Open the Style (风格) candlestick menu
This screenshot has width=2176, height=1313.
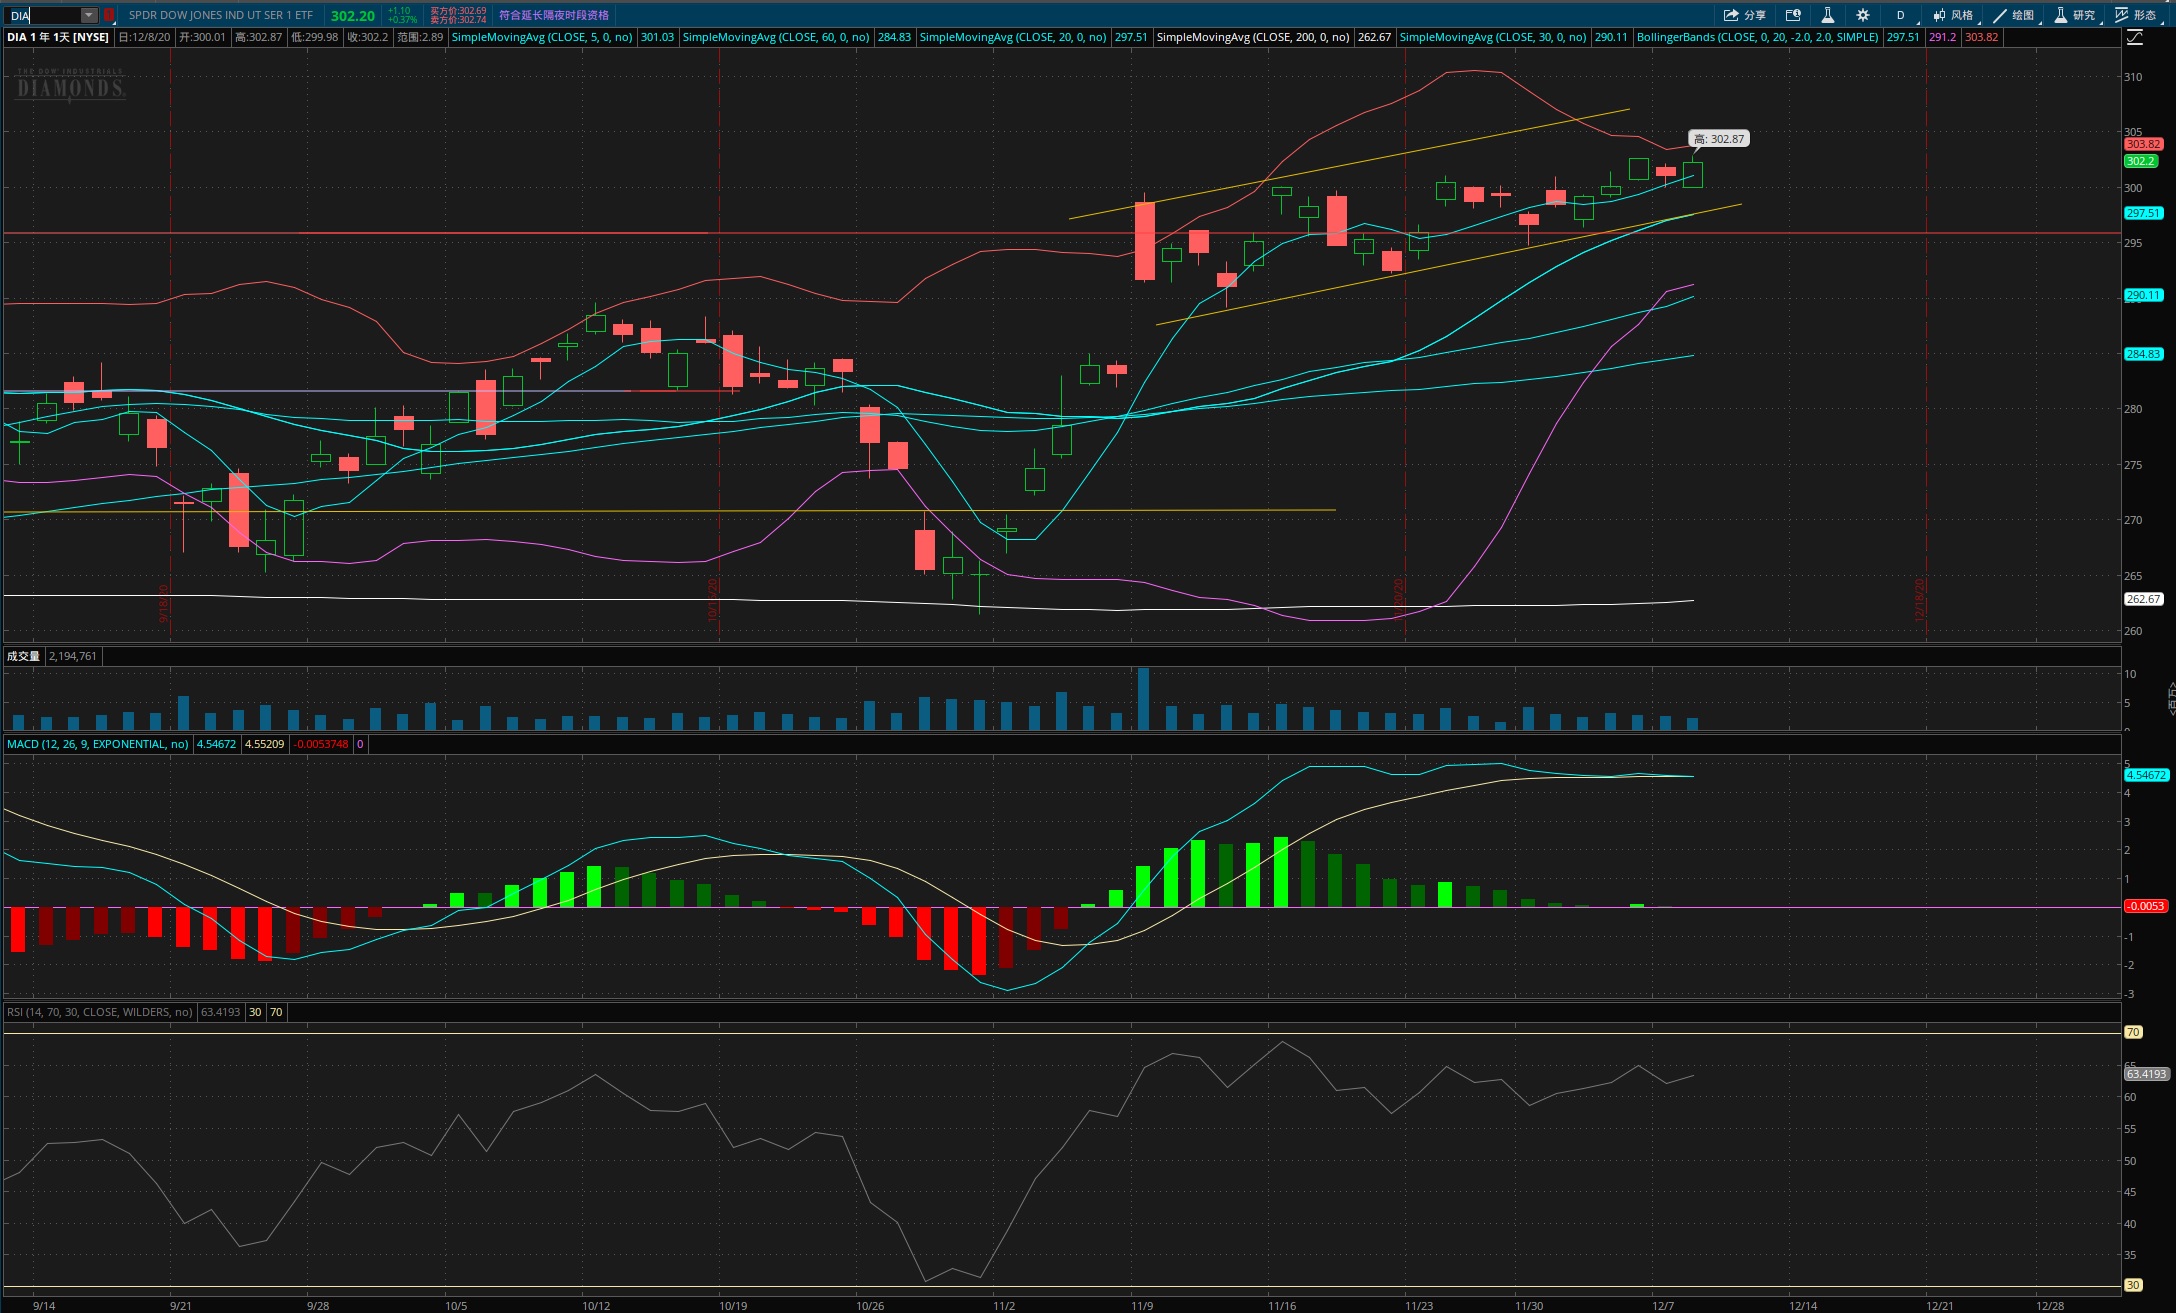click(1953, 15)
